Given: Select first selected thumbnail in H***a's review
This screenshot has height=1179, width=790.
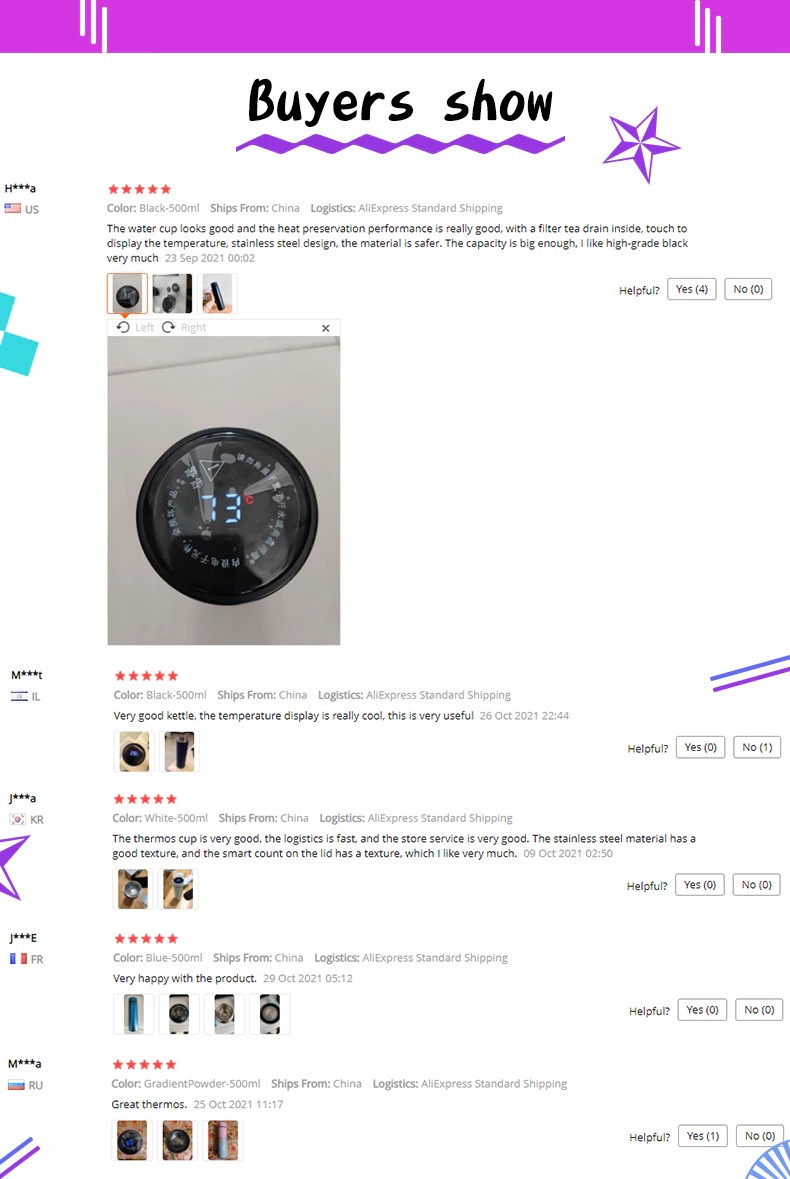Looking at the screenshot, I should point(127,294).
